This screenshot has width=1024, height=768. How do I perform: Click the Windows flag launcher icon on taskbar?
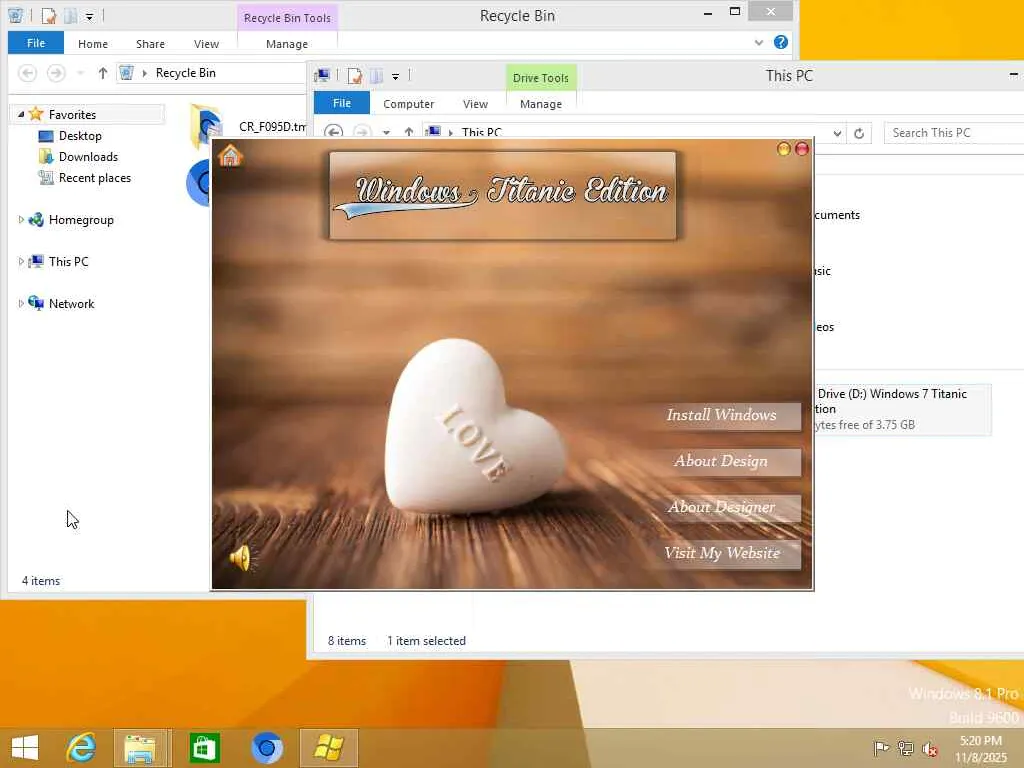point(328,748)
